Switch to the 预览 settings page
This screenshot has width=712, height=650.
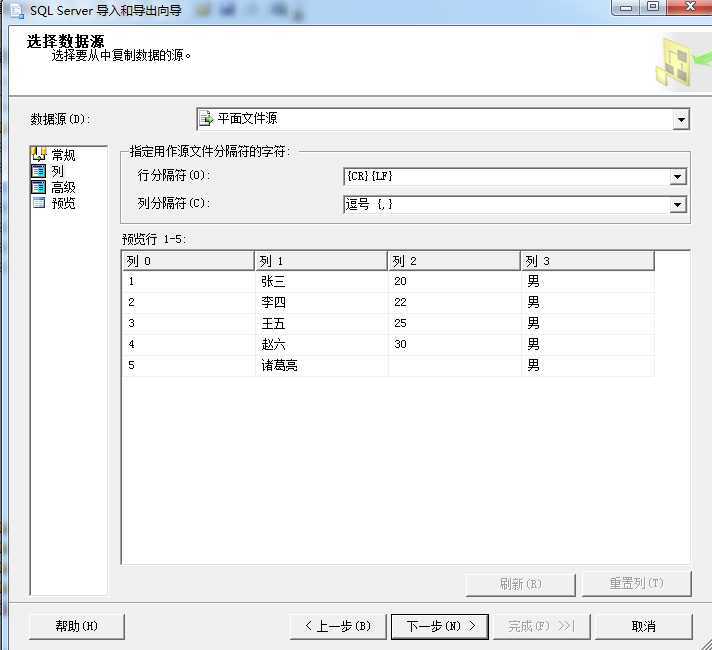[63, 203]
